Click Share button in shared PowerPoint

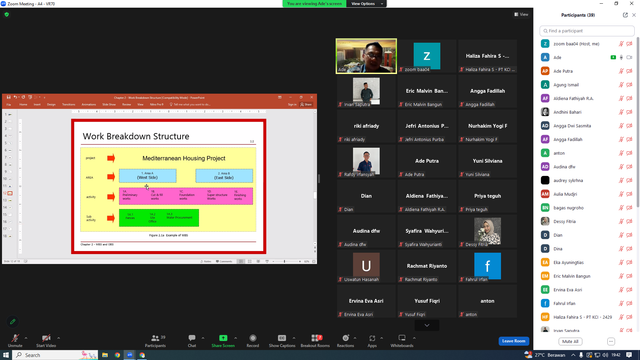(306, 104)
